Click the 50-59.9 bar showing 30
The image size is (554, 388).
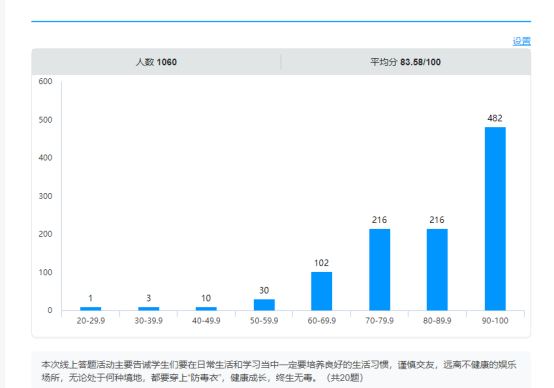(264, 305)
